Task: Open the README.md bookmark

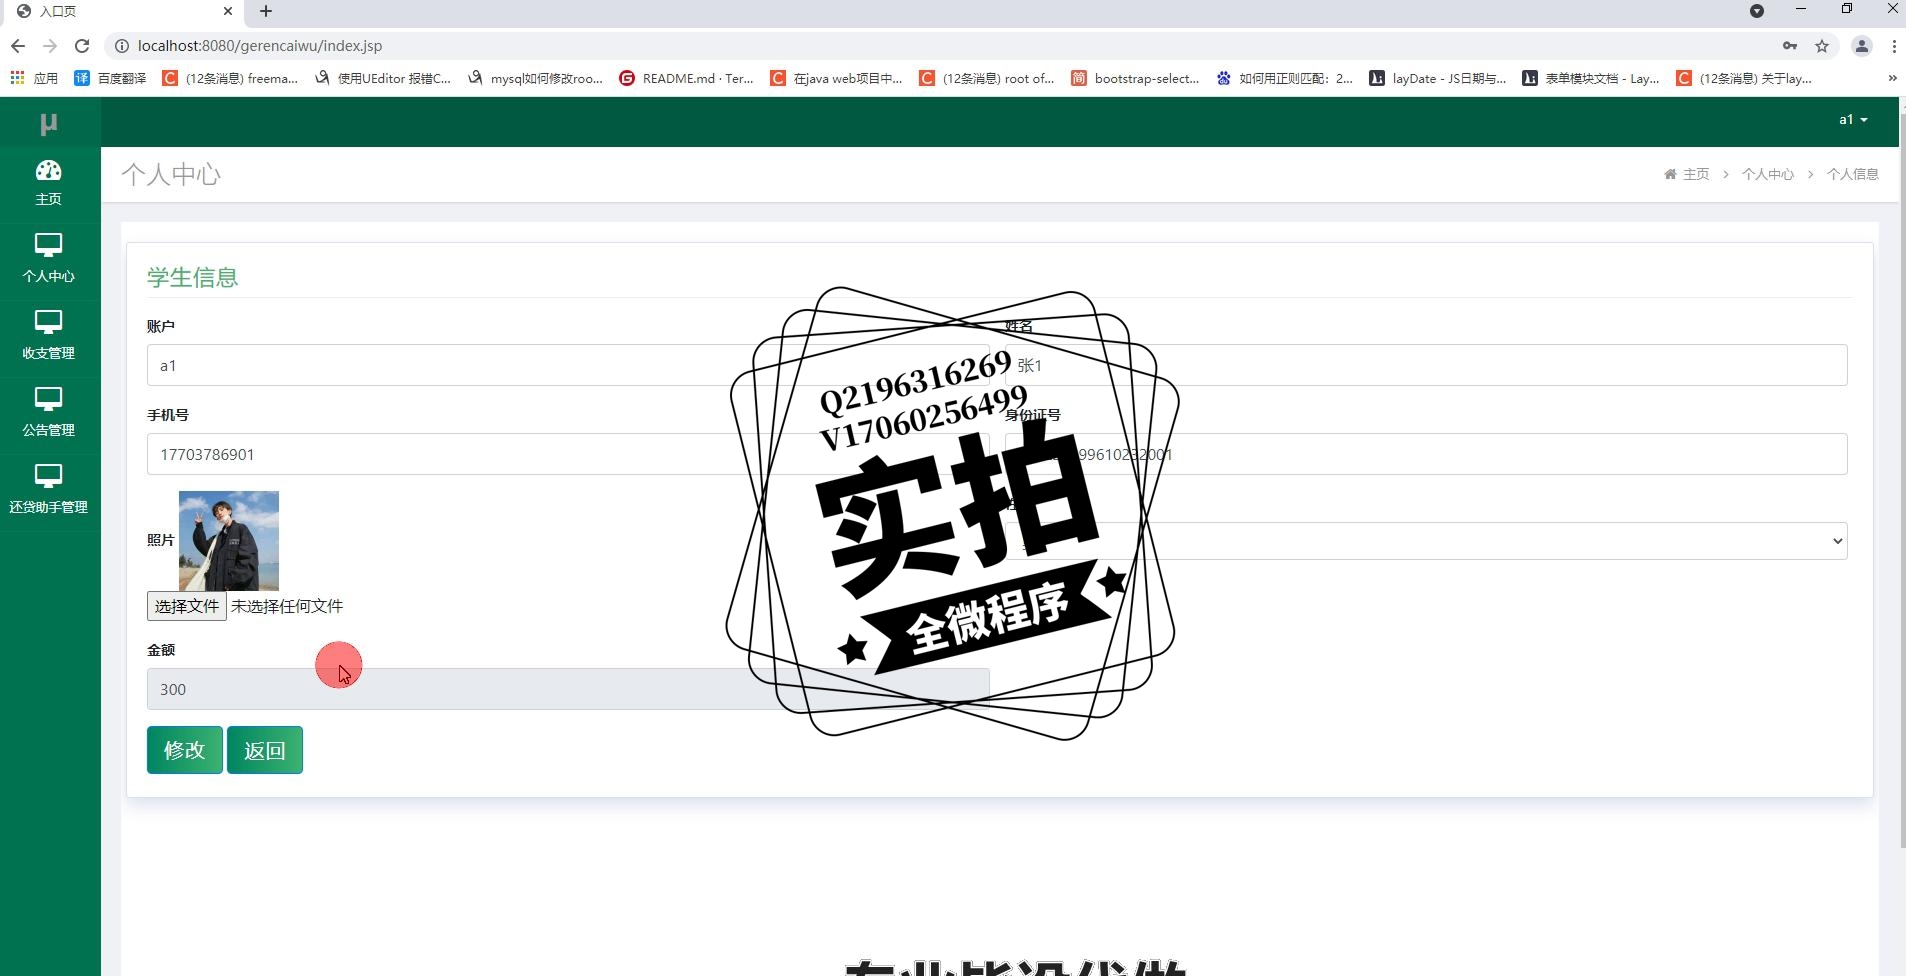Action: [687, 78]
